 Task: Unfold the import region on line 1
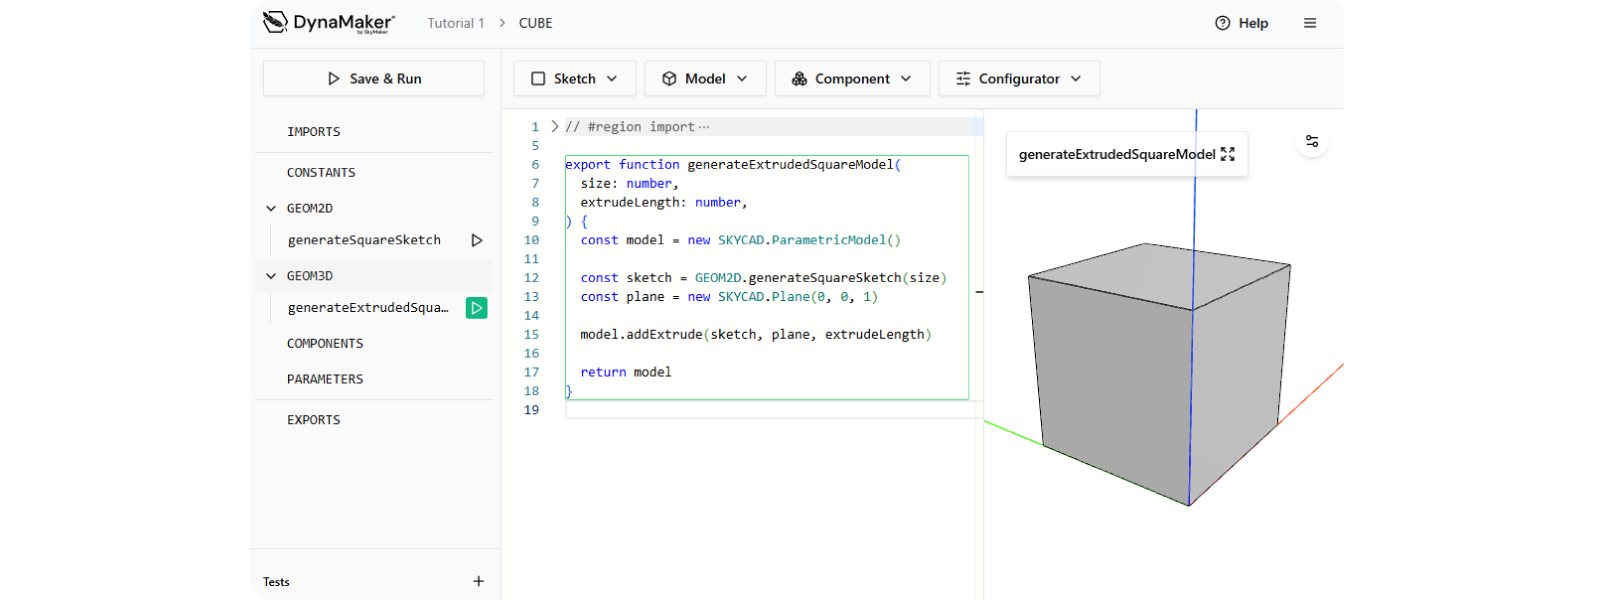coord(555,127)
